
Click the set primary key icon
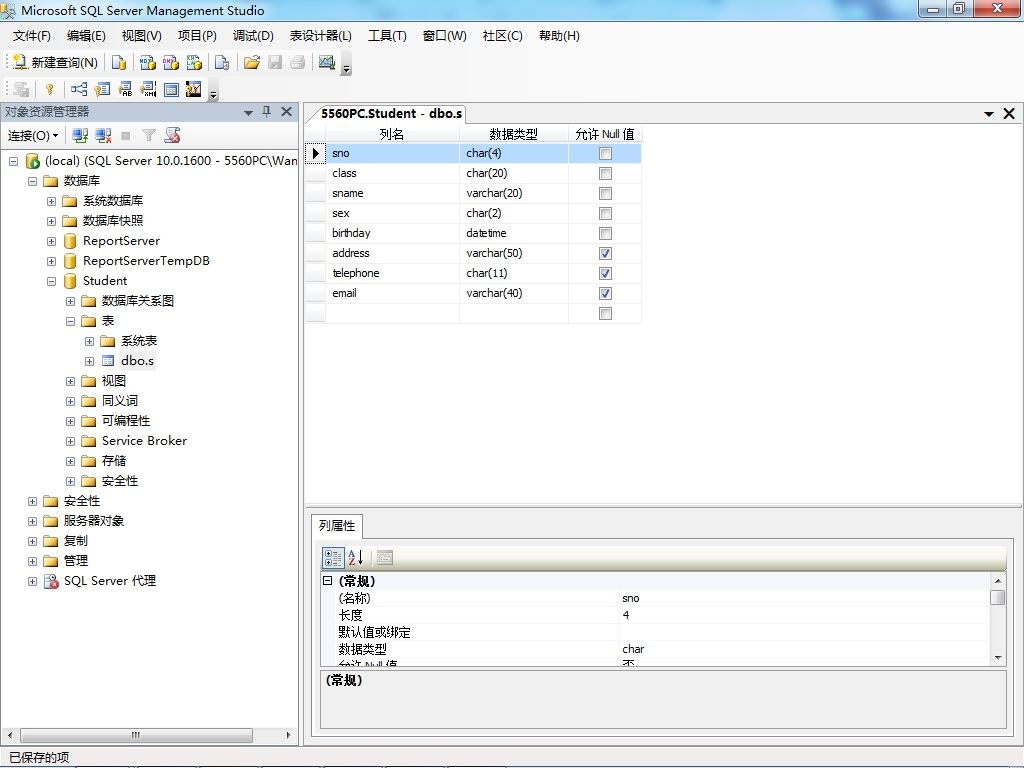tap(50, 89)
